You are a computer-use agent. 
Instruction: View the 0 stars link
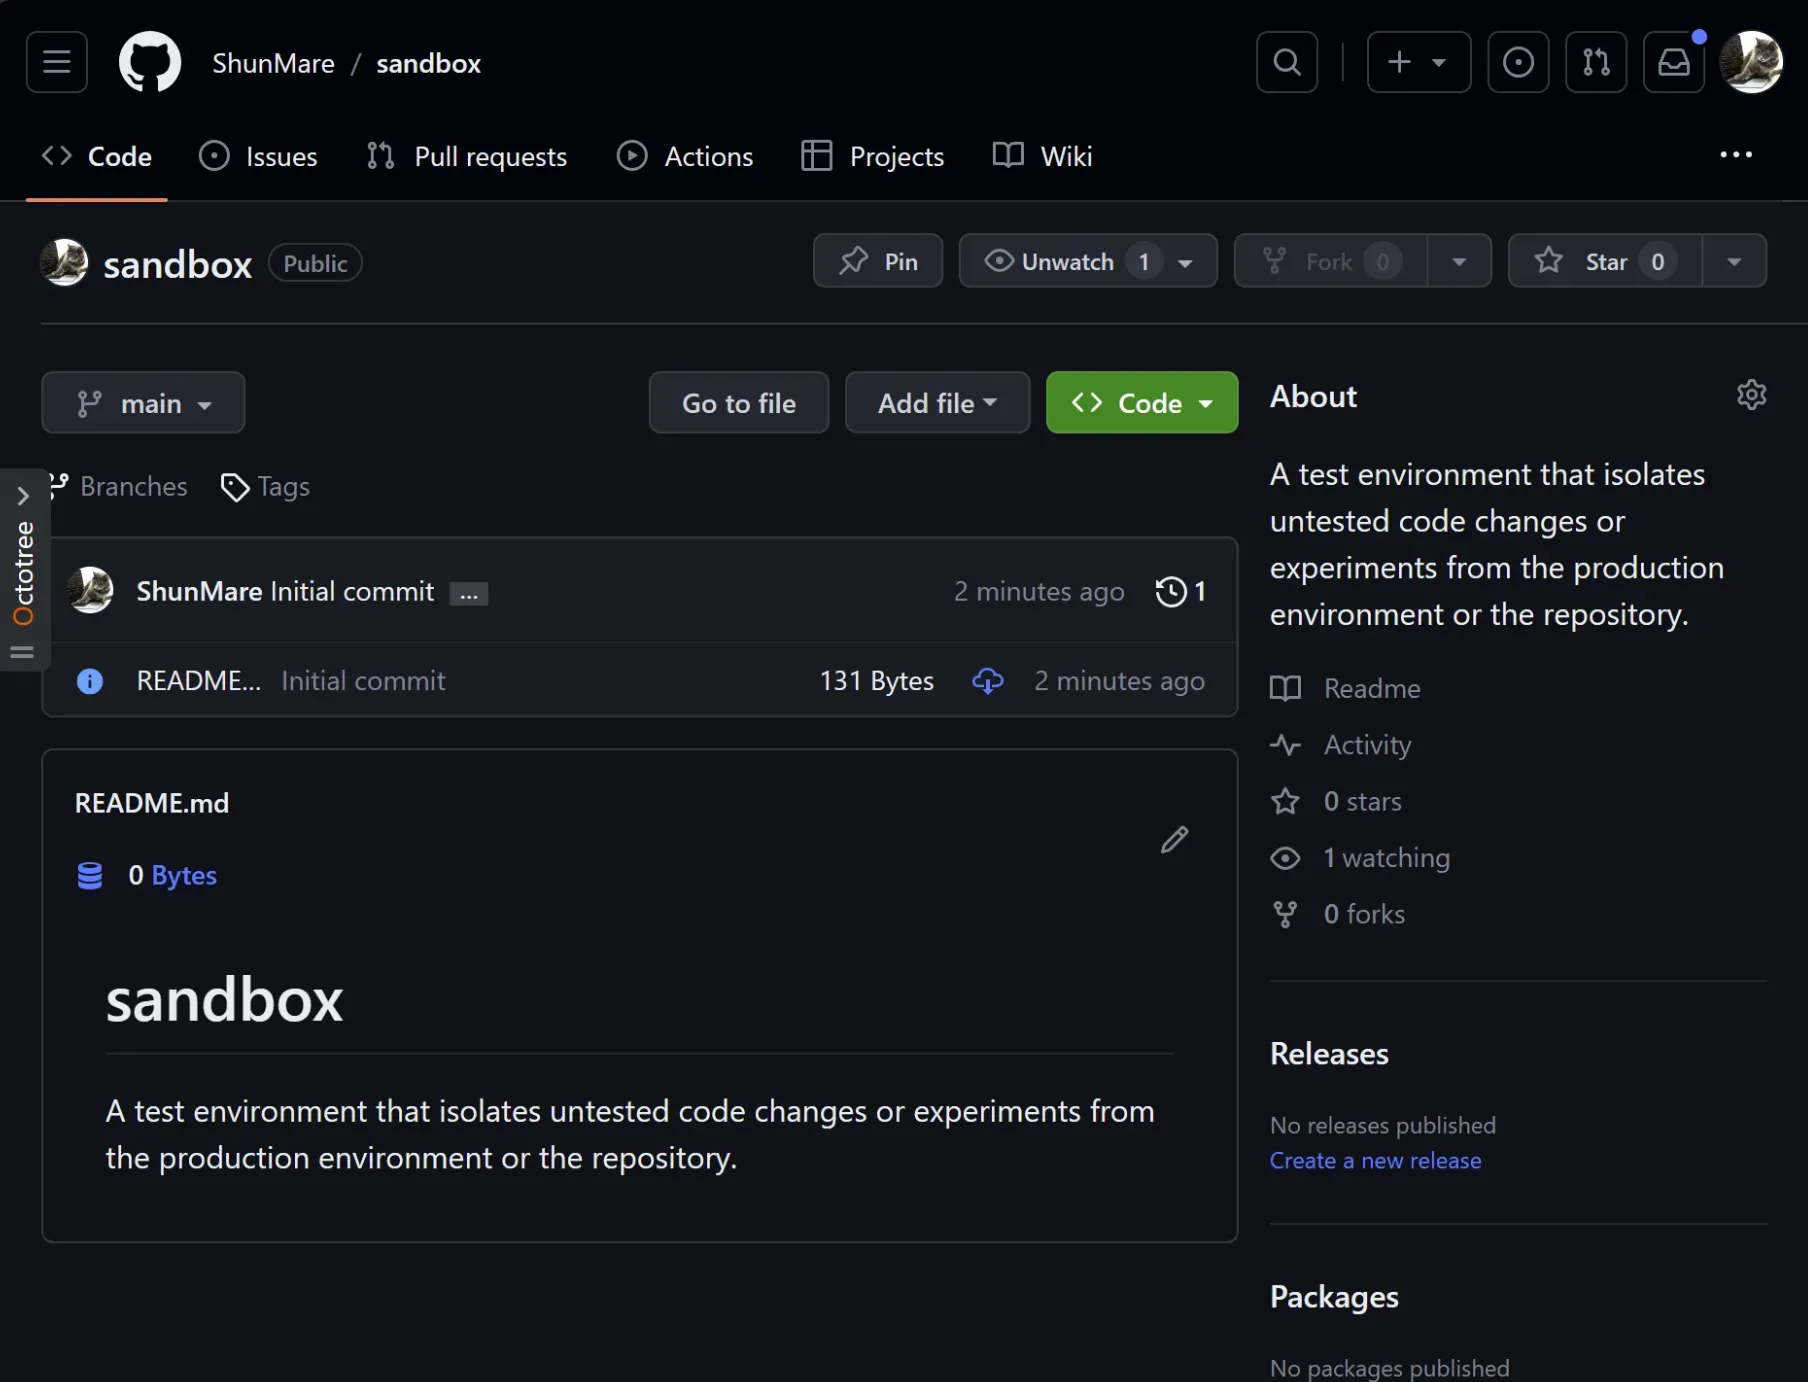(1362, 802)
